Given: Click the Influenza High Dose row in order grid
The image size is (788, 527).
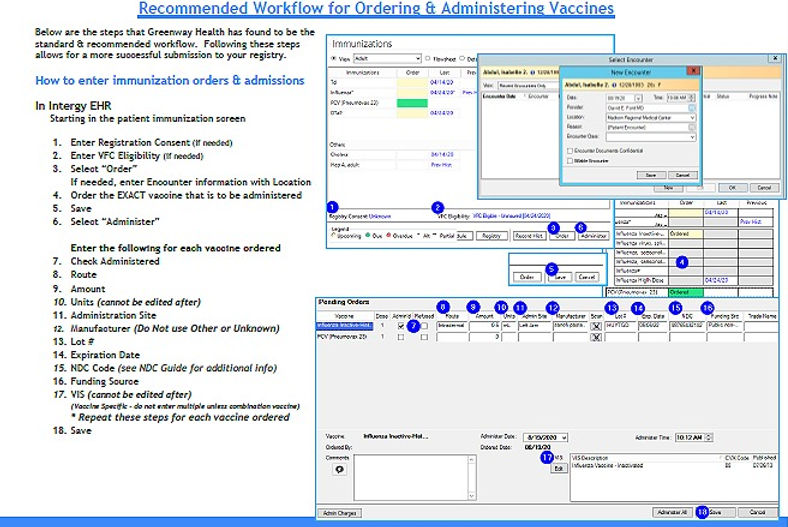Looking at the screenshot, I should [694, 280].
